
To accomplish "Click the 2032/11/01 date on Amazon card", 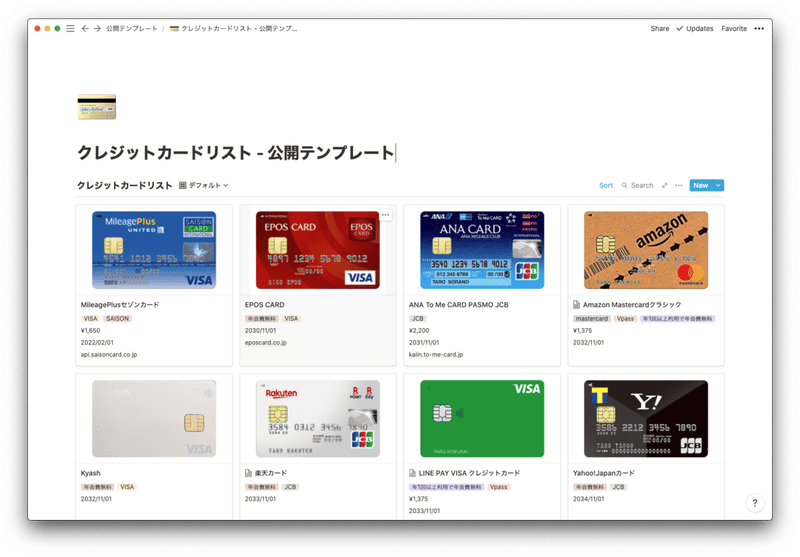I will (x=588, y=343).
